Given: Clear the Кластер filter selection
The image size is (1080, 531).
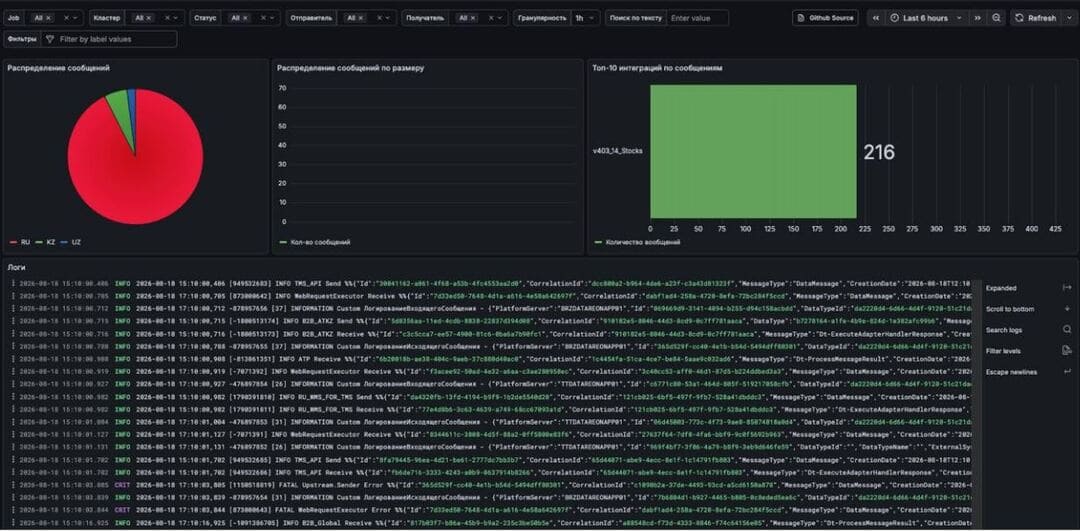Looking at the screenshot, I should coord(167,18).
